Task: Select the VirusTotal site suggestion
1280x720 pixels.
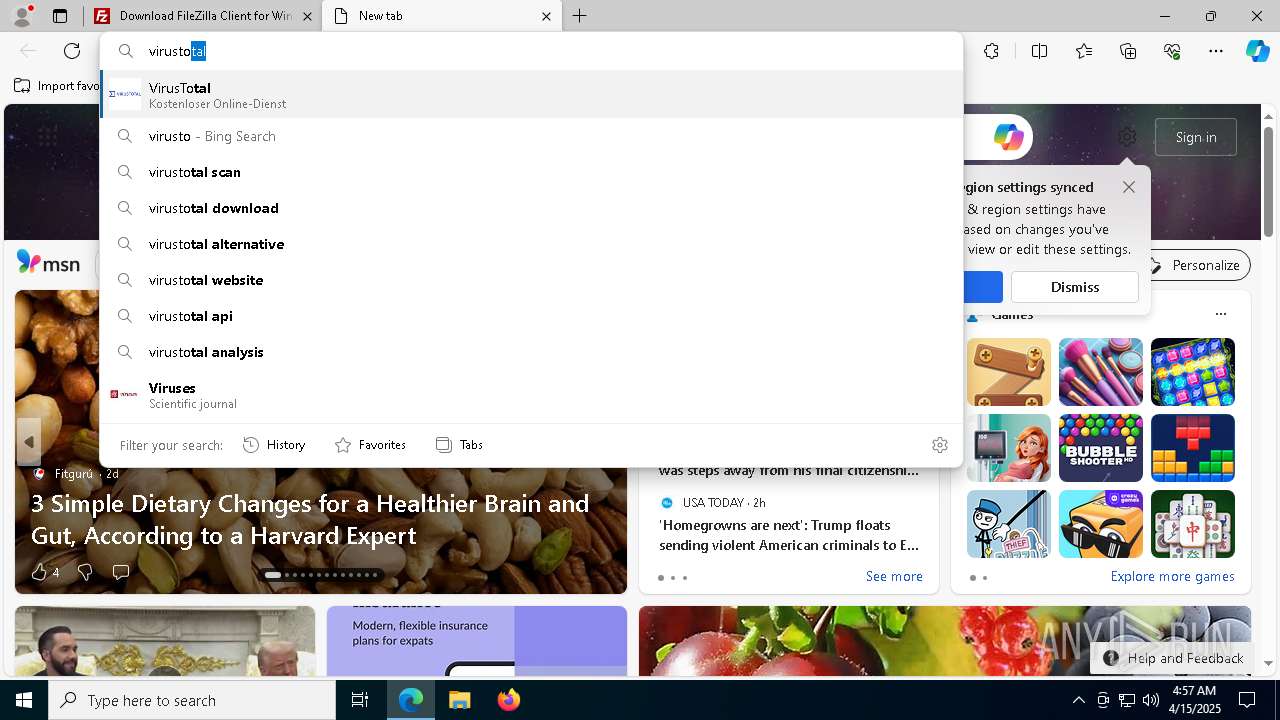Action: [531, 95]
